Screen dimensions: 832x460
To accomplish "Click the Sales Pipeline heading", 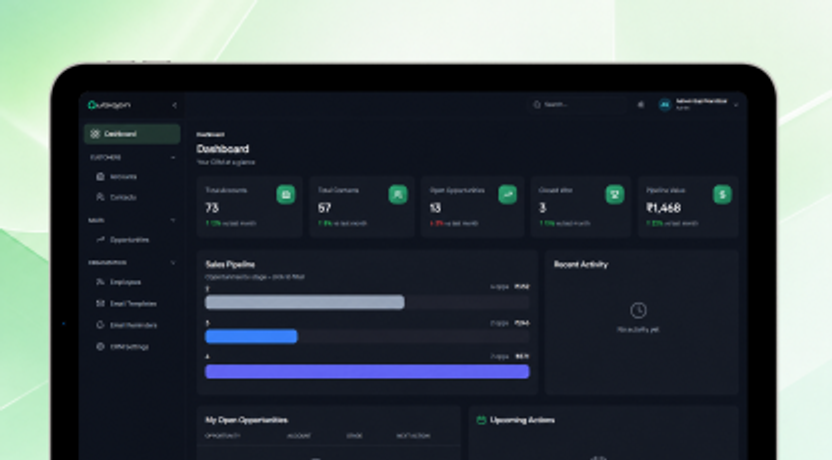I will coord(230,264).
